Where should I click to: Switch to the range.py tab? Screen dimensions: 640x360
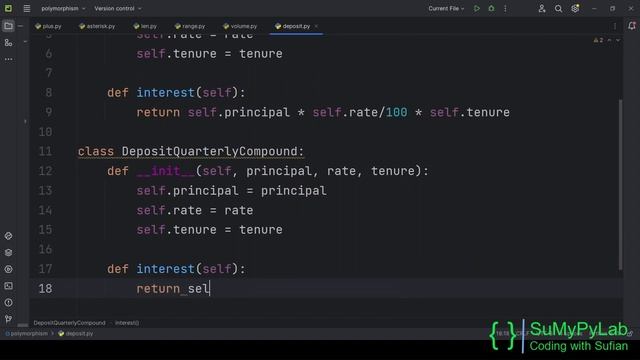190,26
